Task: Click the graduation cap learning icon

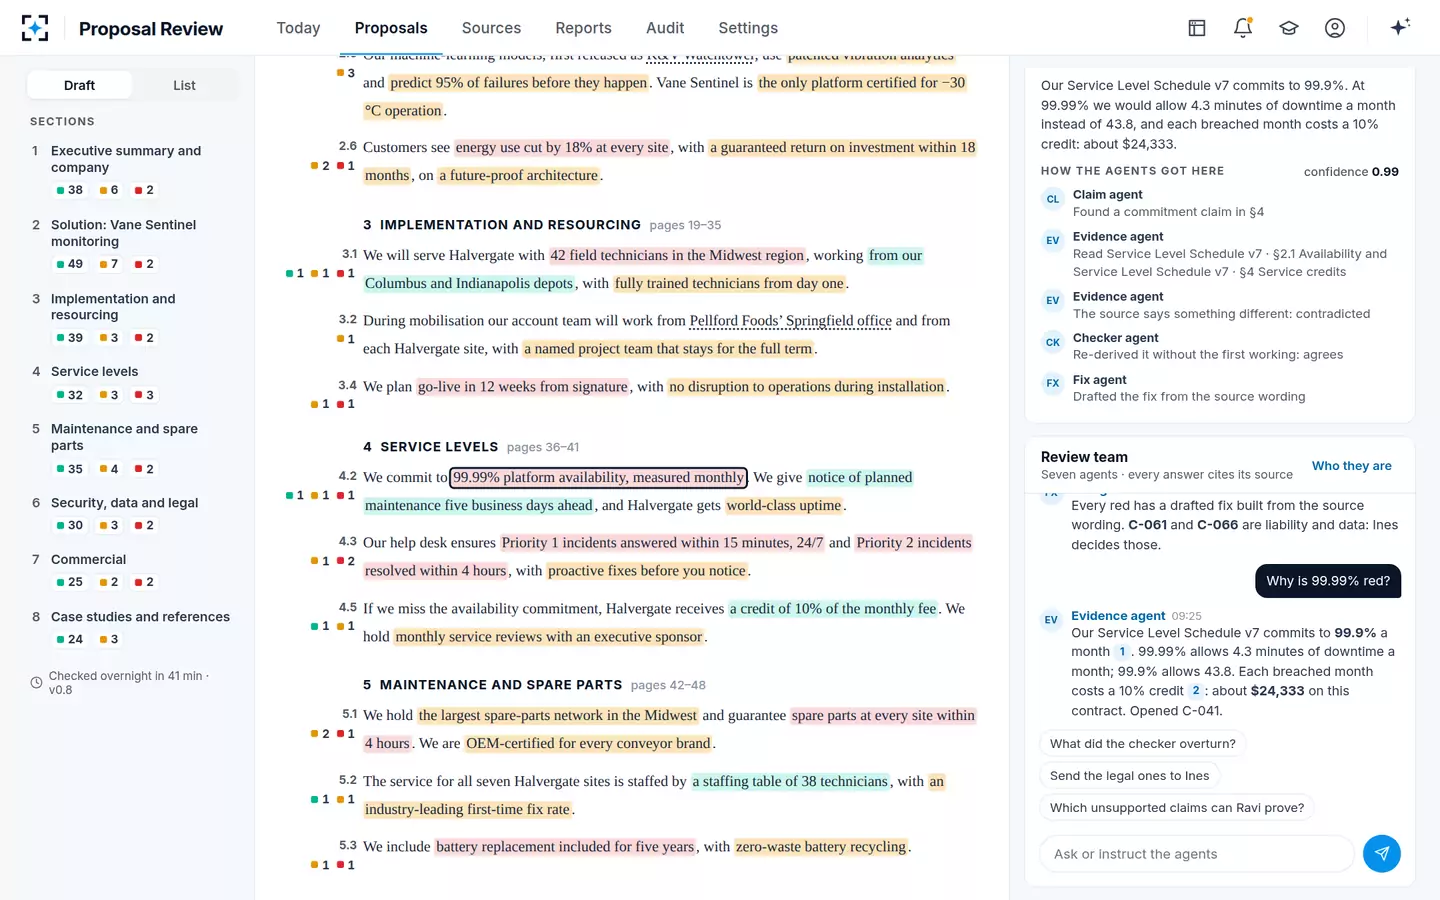Action: coord(1289,28)
